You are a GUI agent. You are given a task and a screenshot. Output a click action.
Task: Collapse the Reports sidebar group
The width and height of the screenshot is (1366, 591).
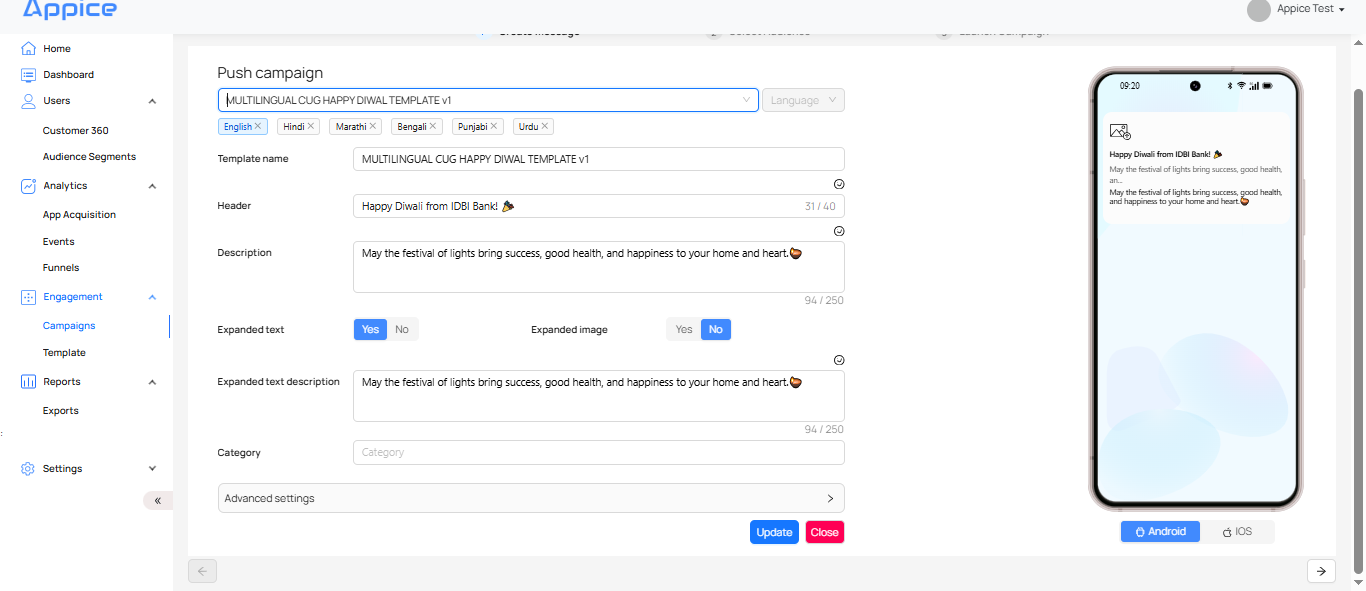pyautogui.click(x=152, y=382)
